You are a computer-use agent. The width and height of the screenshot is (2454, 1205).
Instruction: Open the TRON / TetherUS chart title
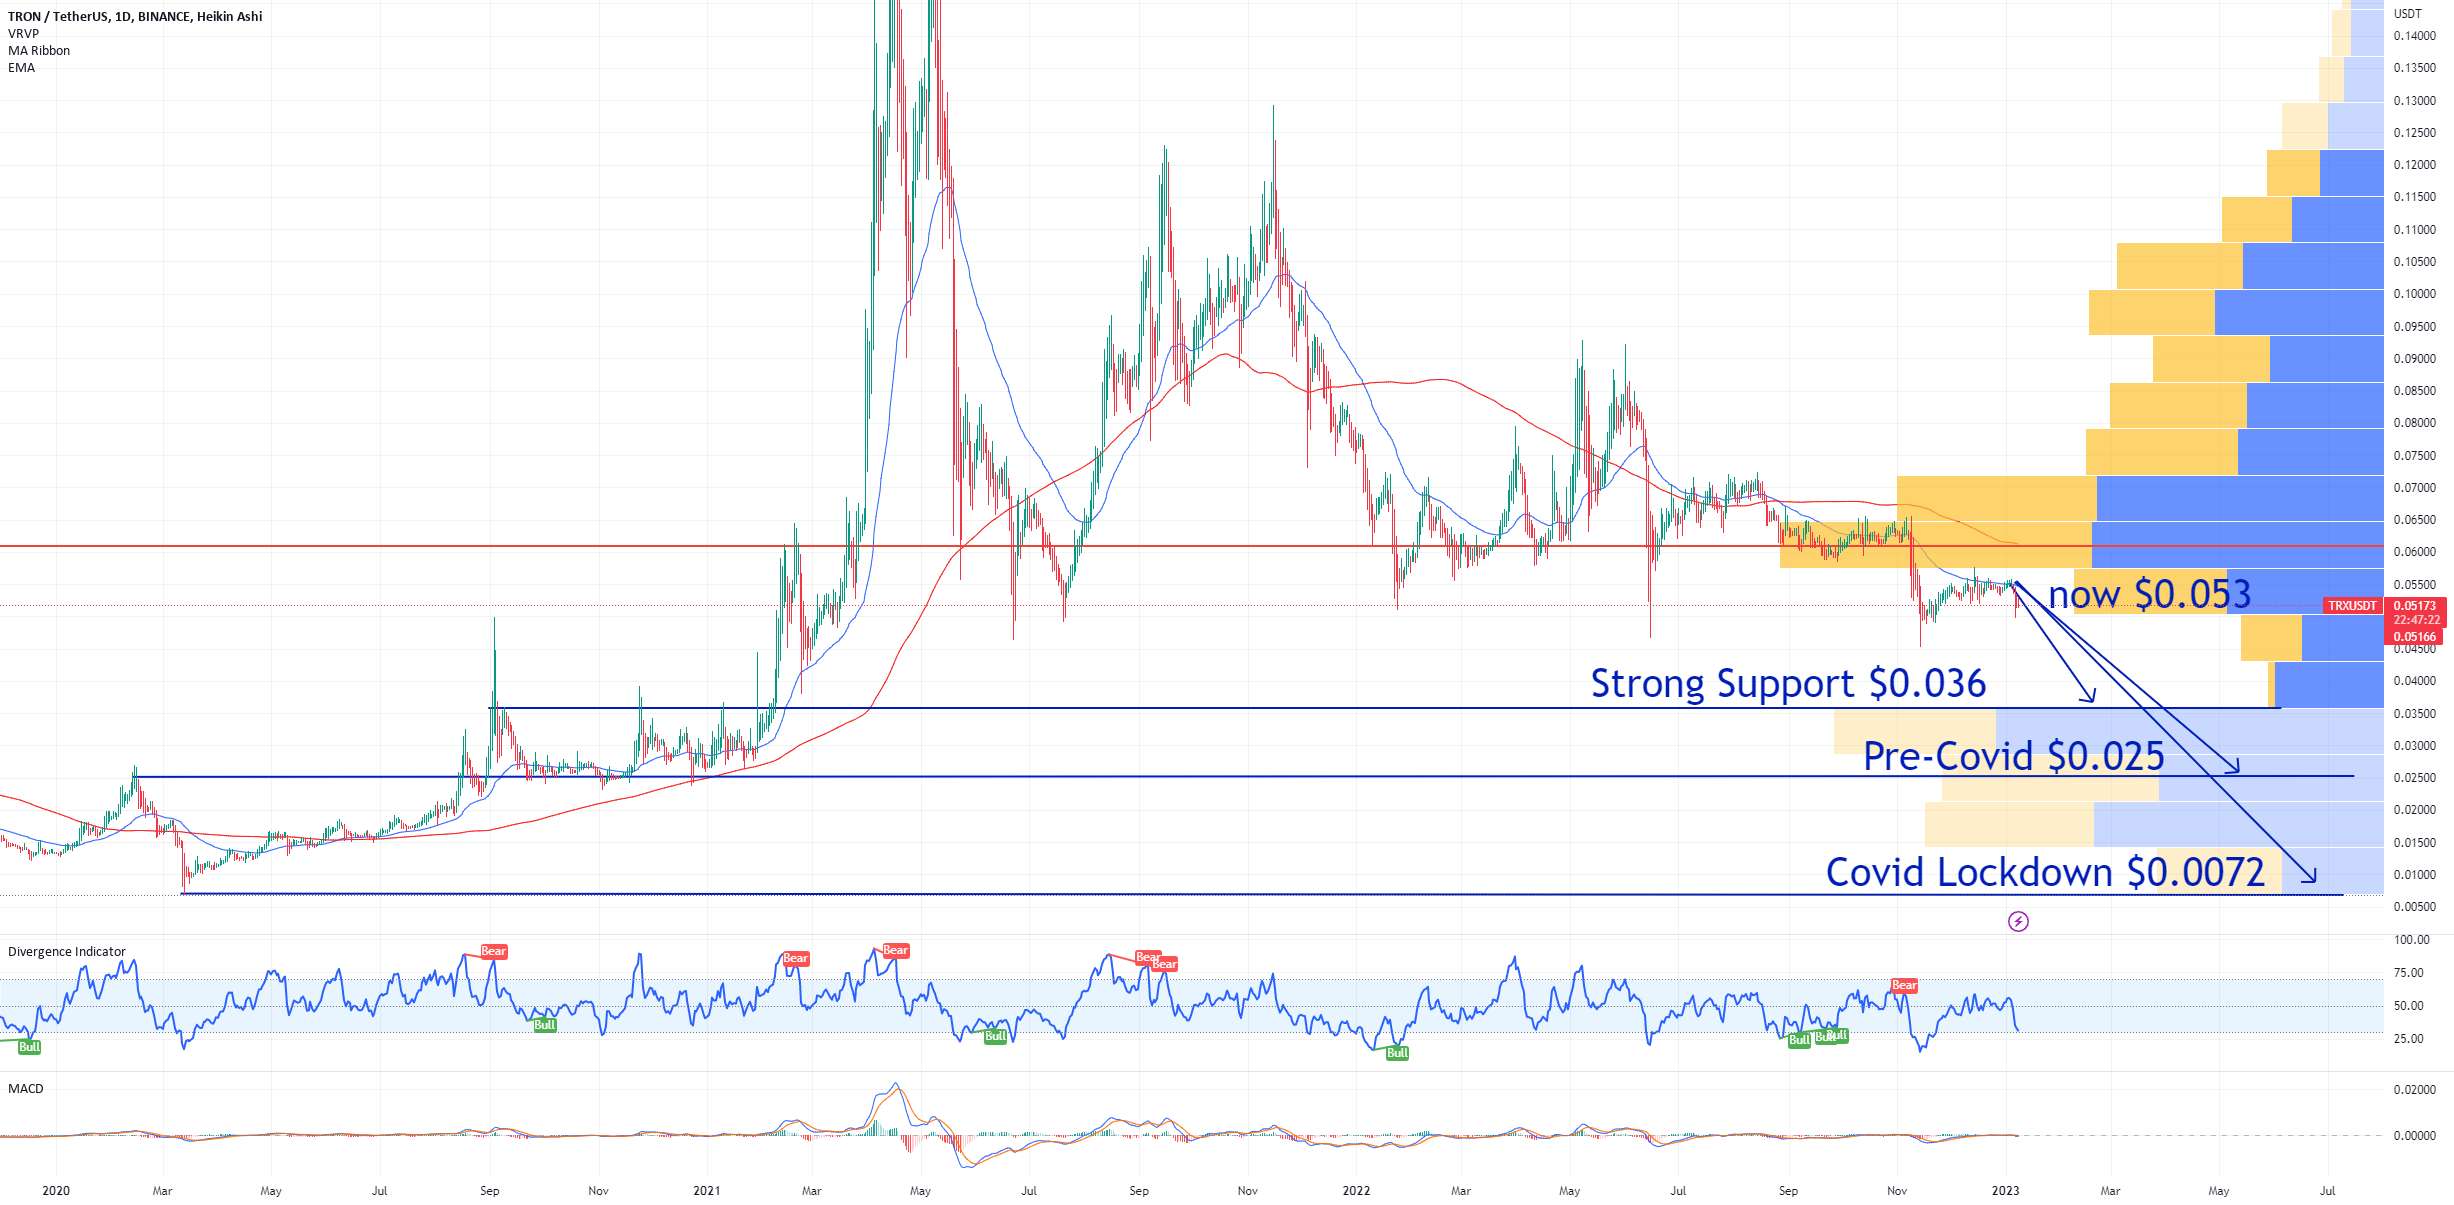pyautogui.click(x=135, y=16)
